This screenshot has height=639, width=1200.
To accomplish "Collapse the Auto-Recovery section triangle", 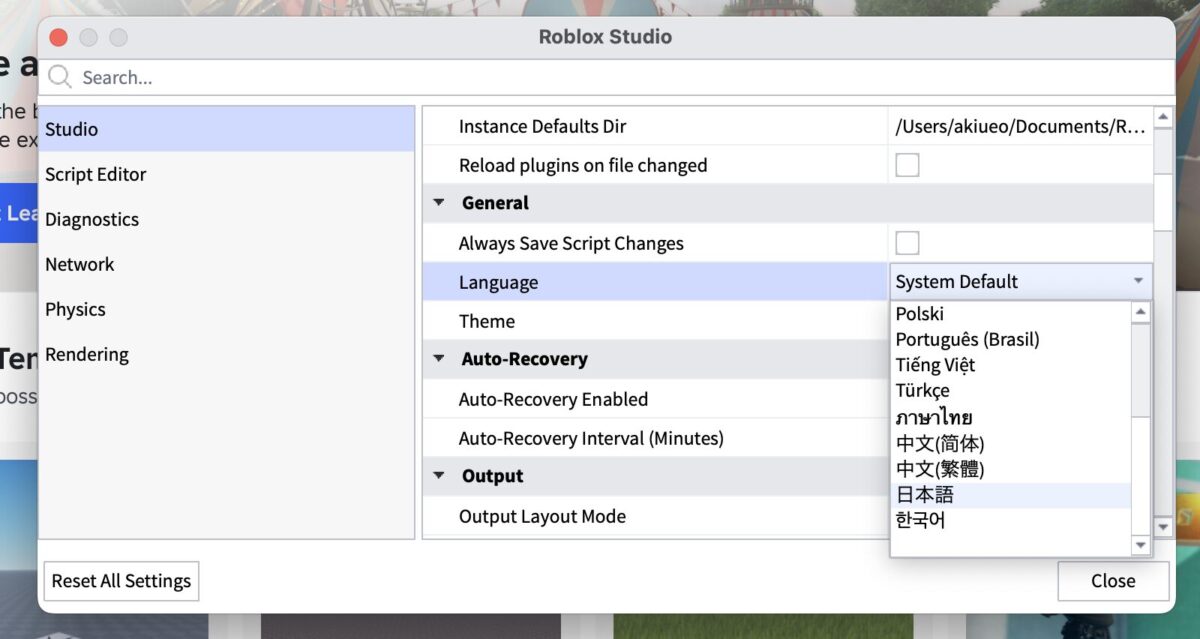I will coord(439,359).
